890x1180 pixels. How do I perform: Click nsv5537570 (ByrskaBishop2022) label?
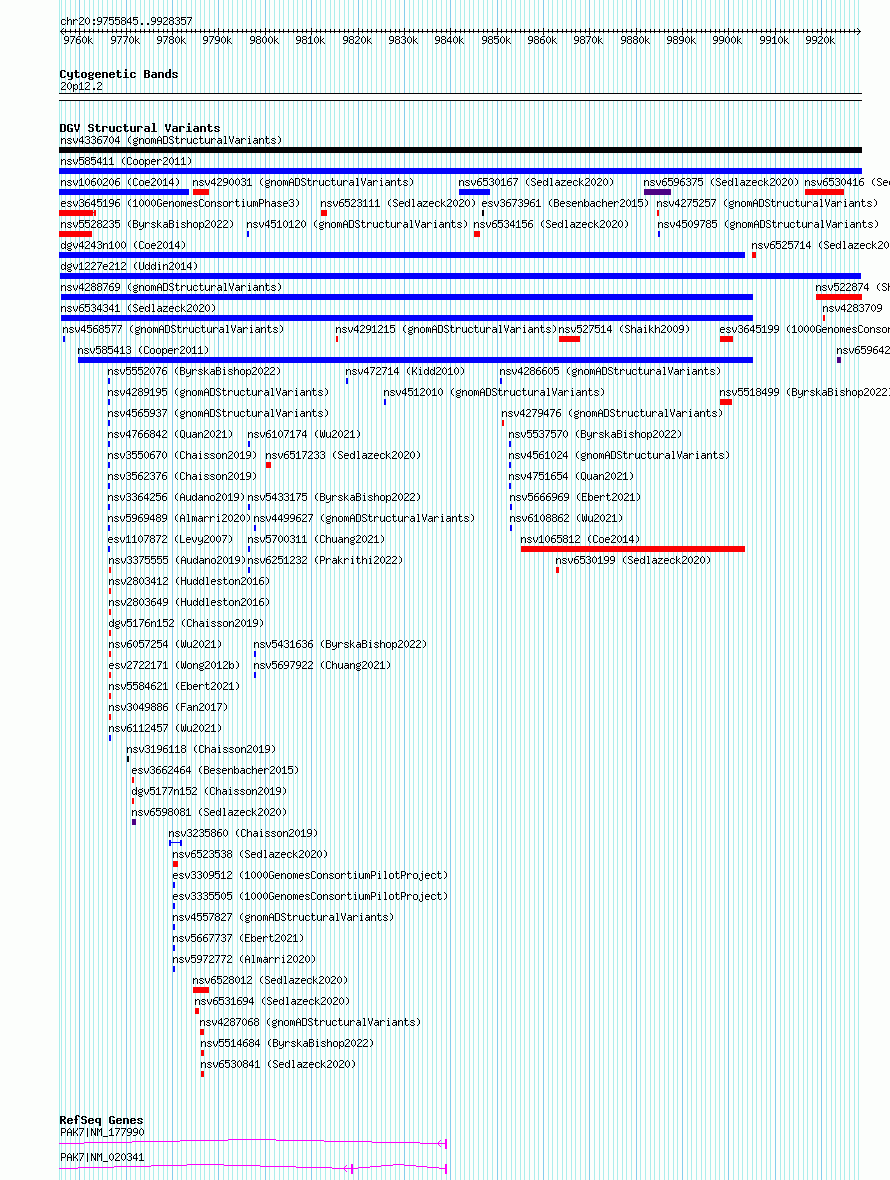(x=595, y=435)
